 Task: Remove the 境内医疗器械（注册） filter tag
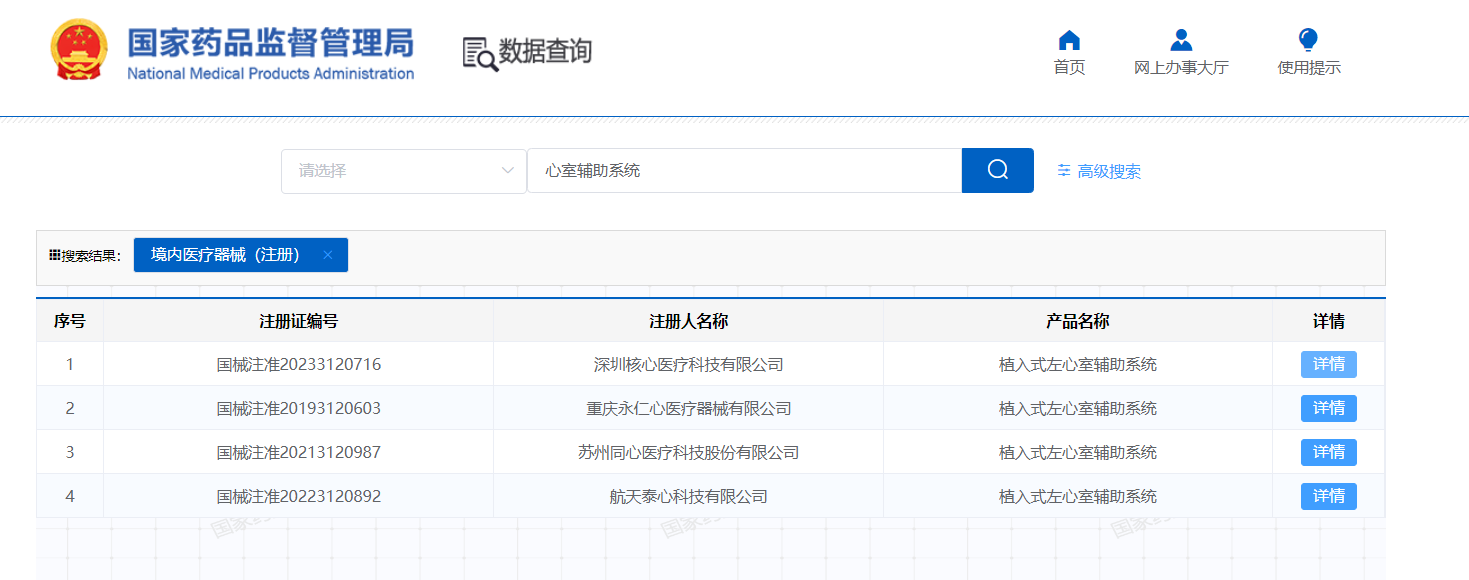pyautogui.click(x=327, y=255)
